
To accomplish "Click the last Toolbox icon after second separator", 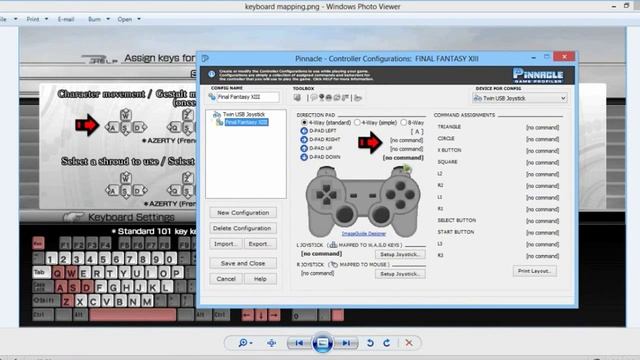I will [x=358, y=98].
